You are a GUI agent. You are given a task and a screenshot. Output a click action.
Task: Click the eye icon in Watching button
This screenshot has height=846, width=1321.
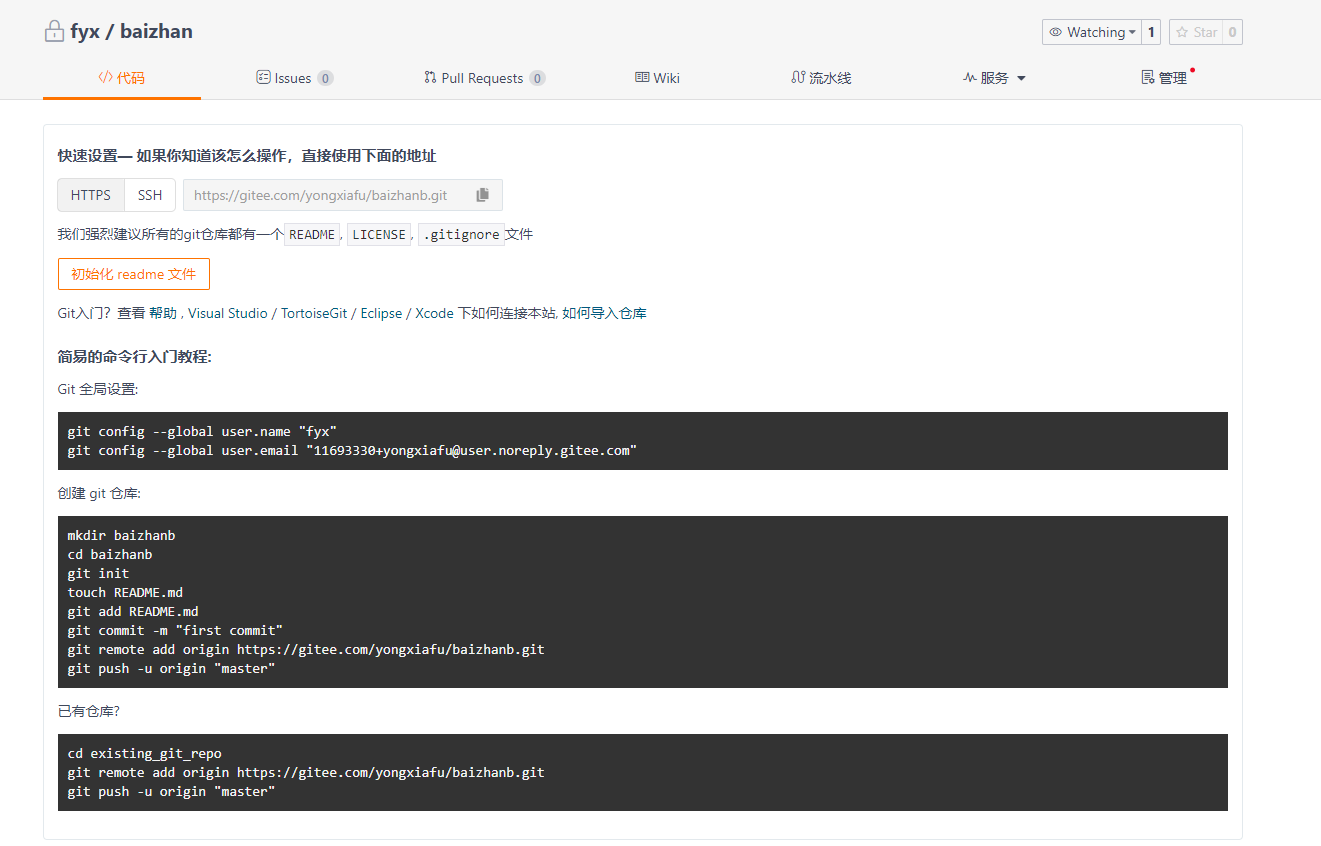[1055, 32]
